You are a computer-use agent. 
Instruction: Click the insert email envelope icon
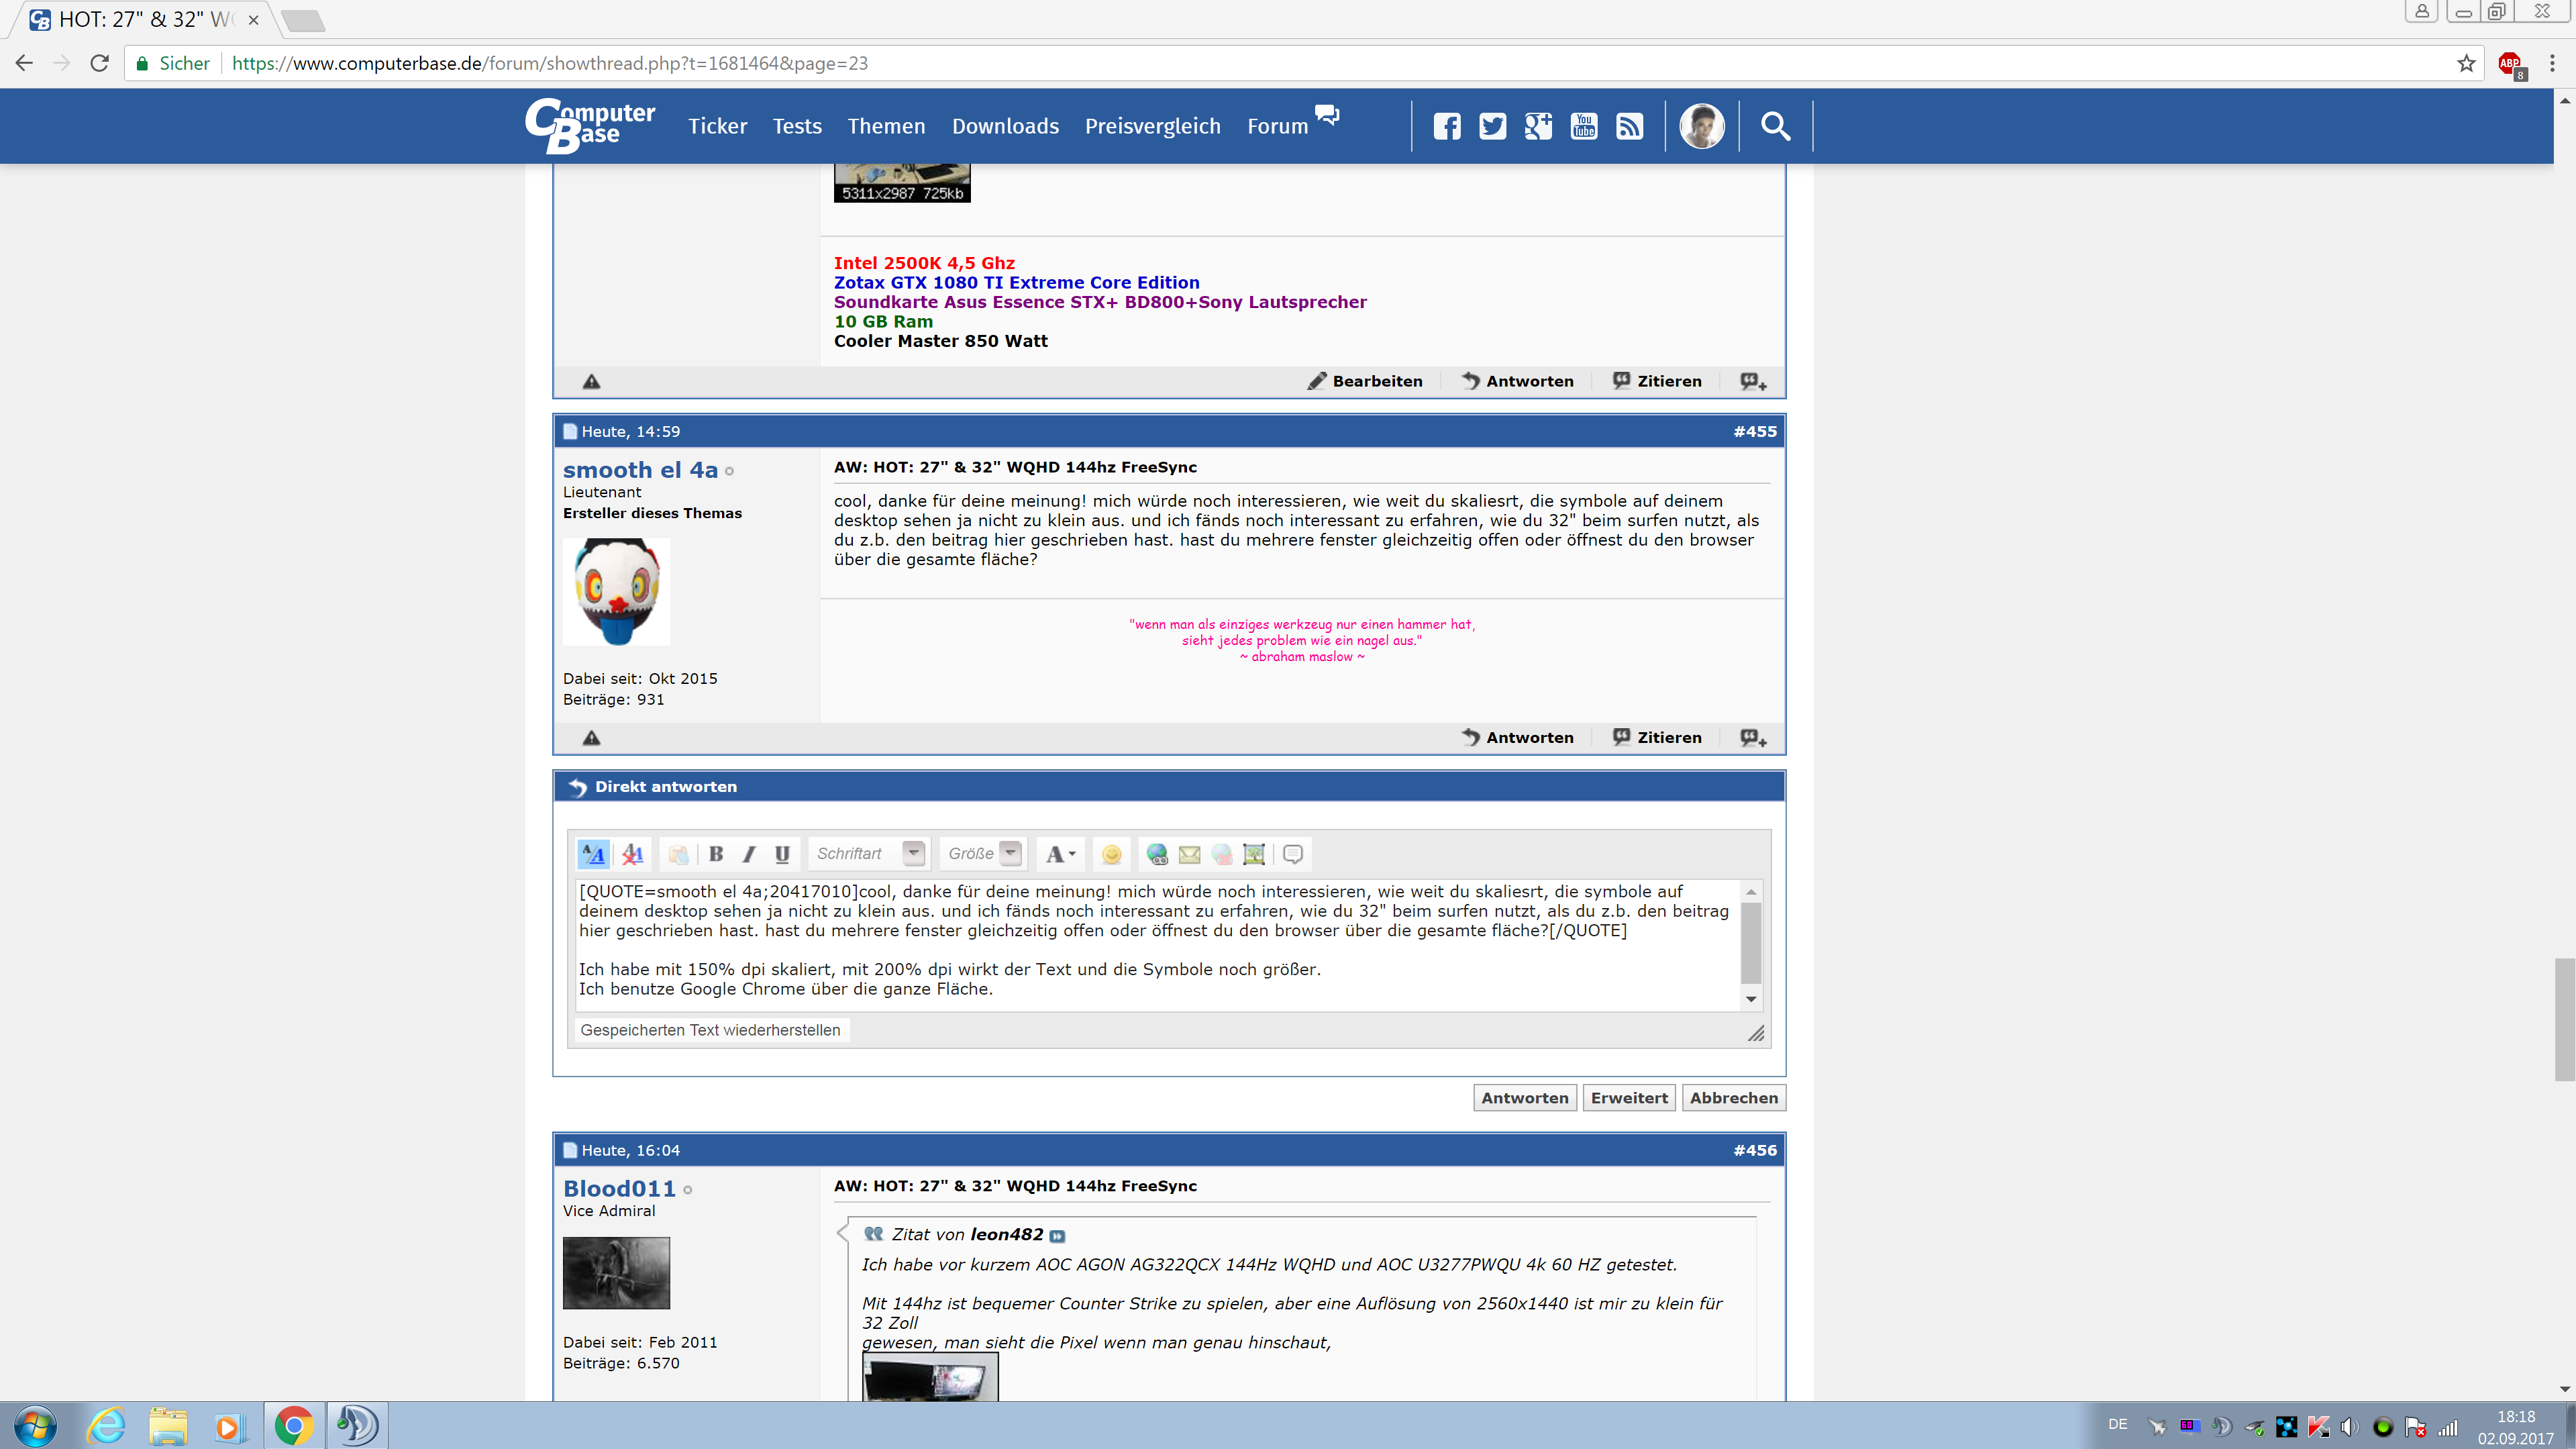point(1189,854)
